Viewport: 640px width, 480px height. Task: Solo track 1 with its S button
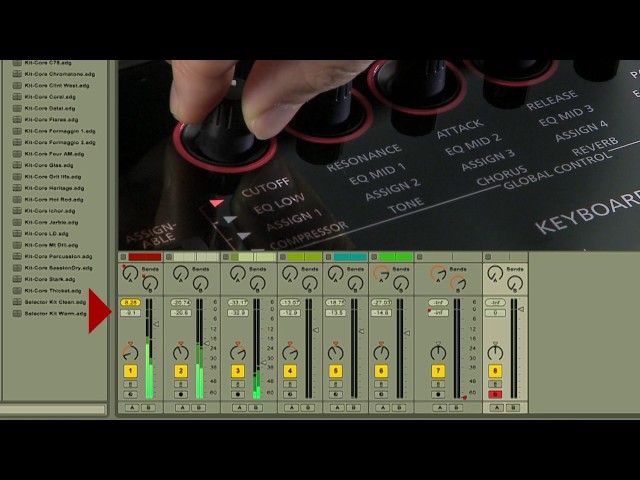[131, 384]
